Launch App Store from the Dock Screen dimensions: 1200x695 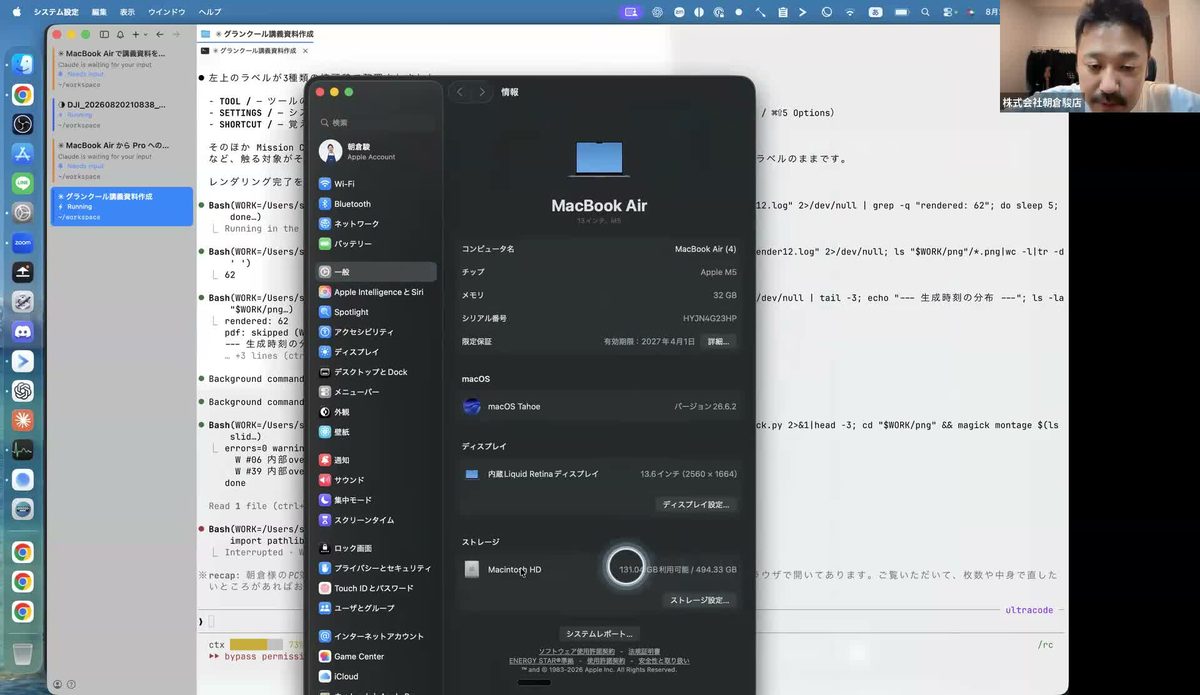(23, 153)
